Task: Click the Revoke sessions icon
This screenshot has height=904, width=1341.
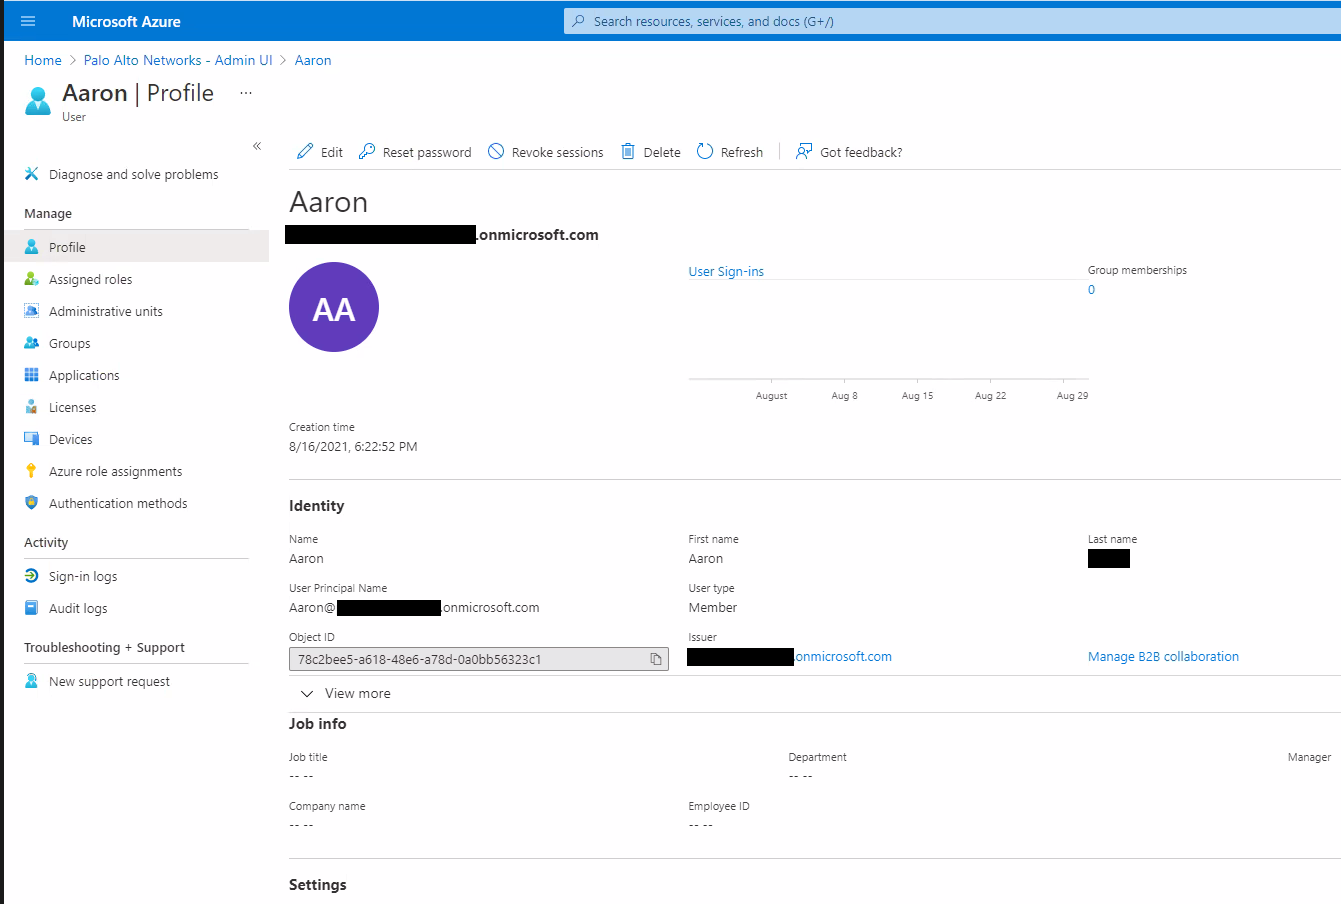Action: pos(496,152)
